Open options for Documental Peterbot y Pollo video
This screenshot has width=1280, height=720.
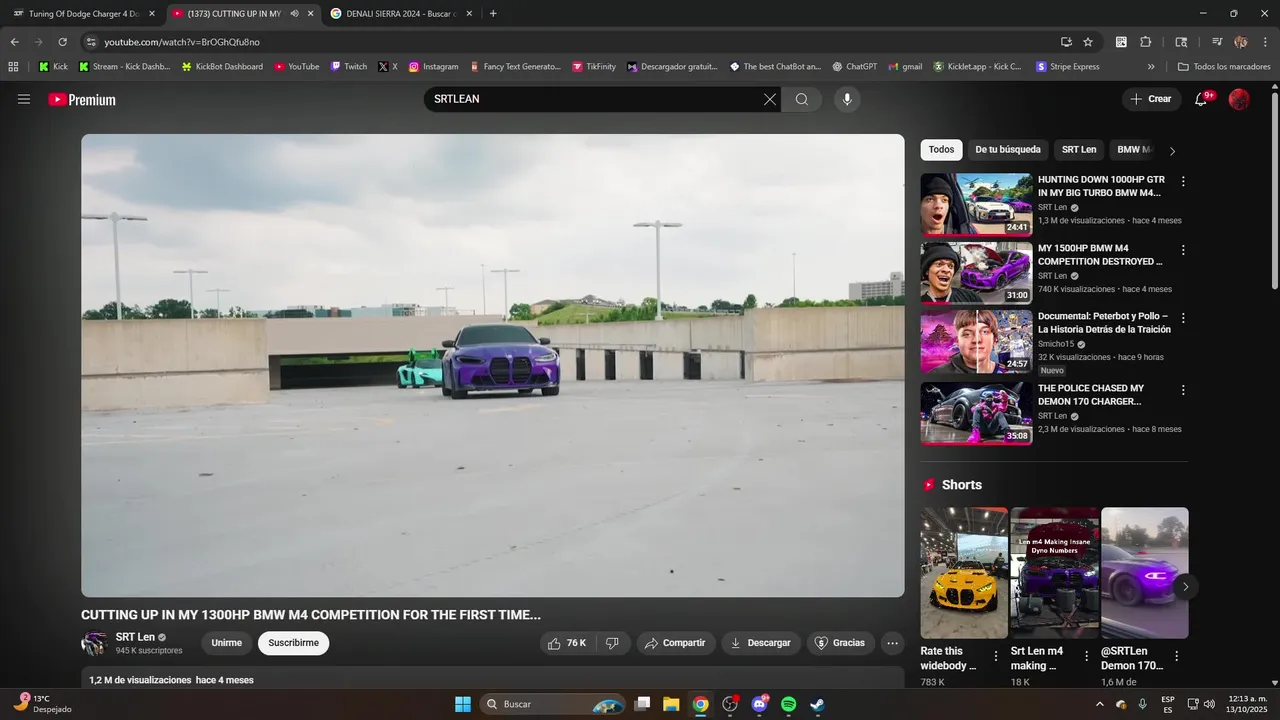pos(1183,318)
